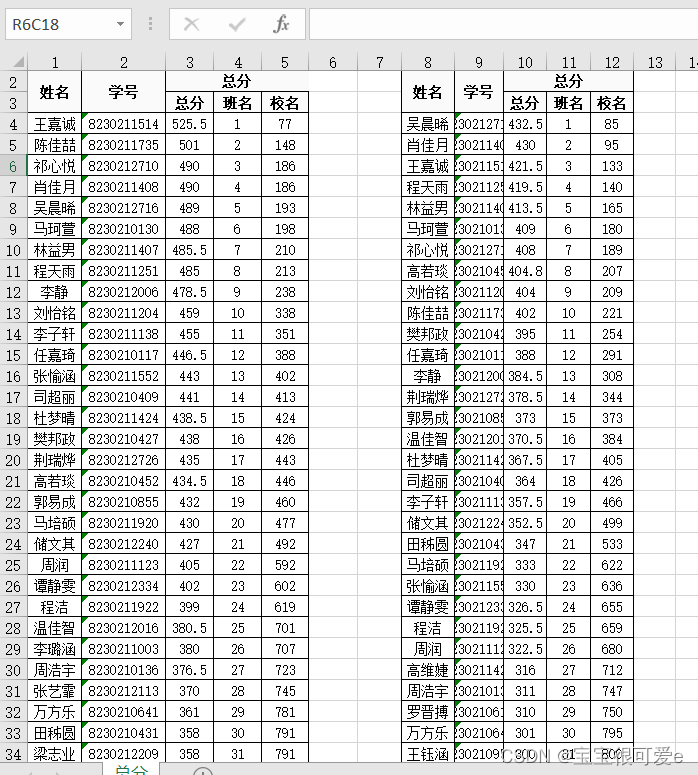The image size is (698, 775).
Task: Select column header 1
Action: point(55,62)
